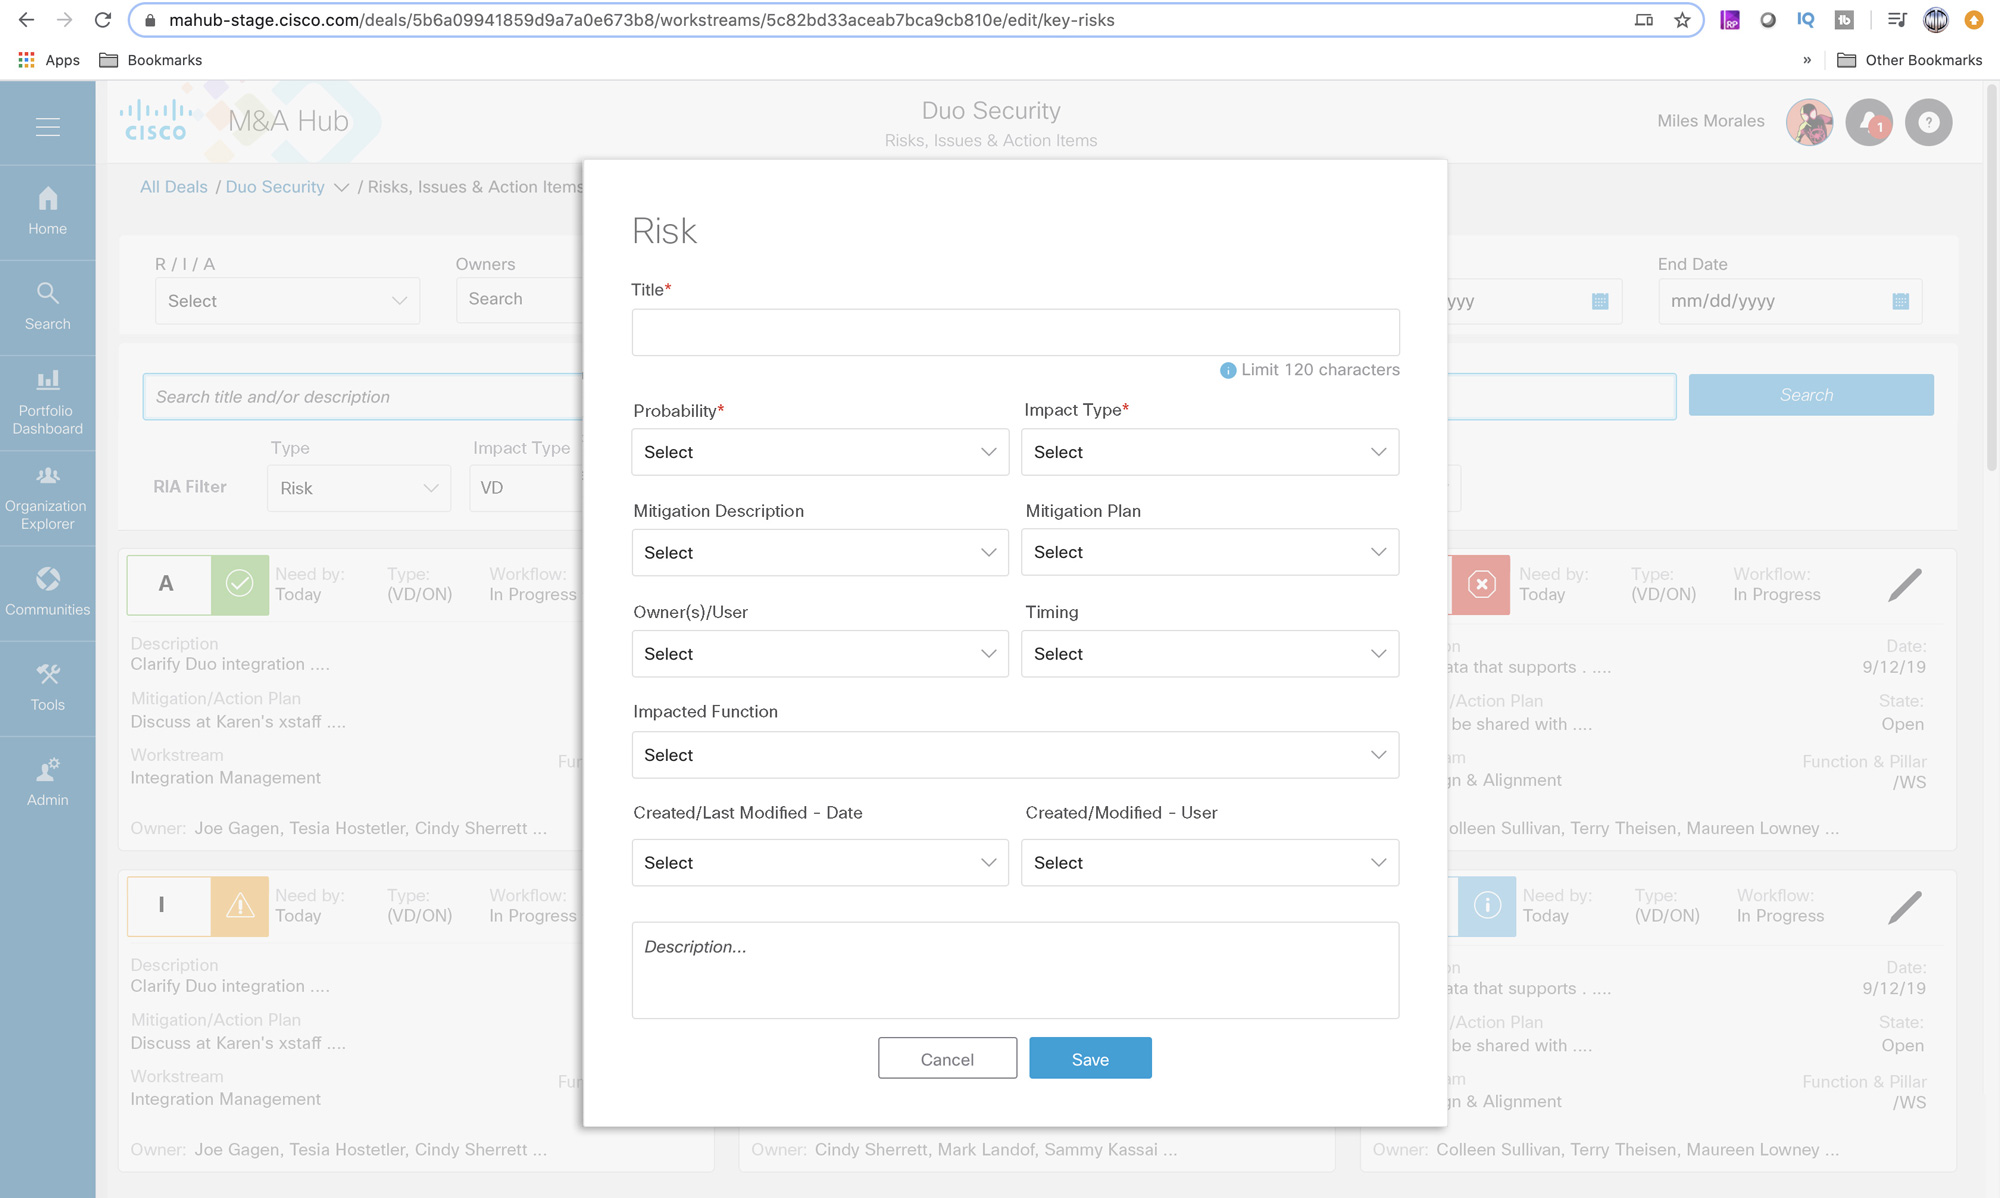Open Owner(s)/User dropdown
Viewport: 2000px width, 1198px height.
pos(820,654)
